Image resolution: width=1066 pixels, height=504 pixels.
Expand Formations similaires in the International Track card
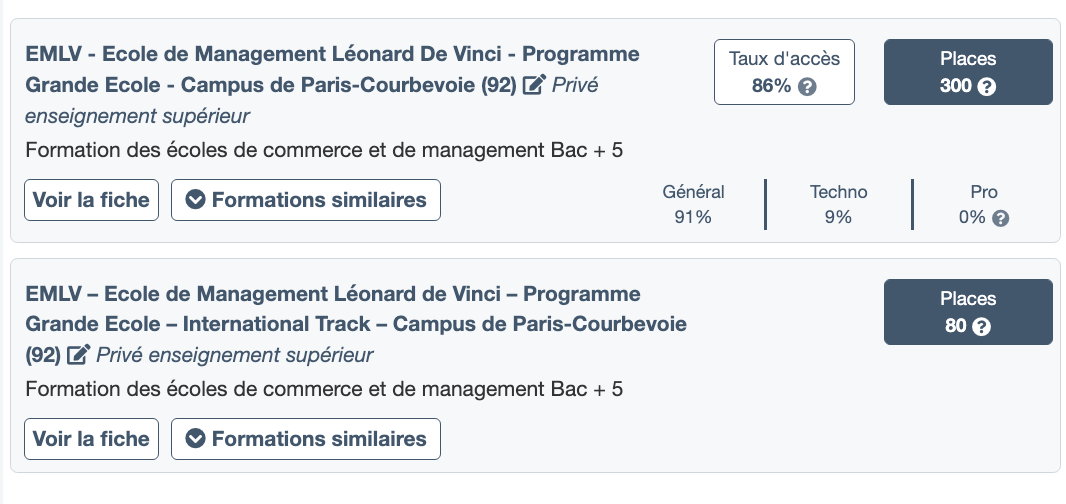[306, 438]
